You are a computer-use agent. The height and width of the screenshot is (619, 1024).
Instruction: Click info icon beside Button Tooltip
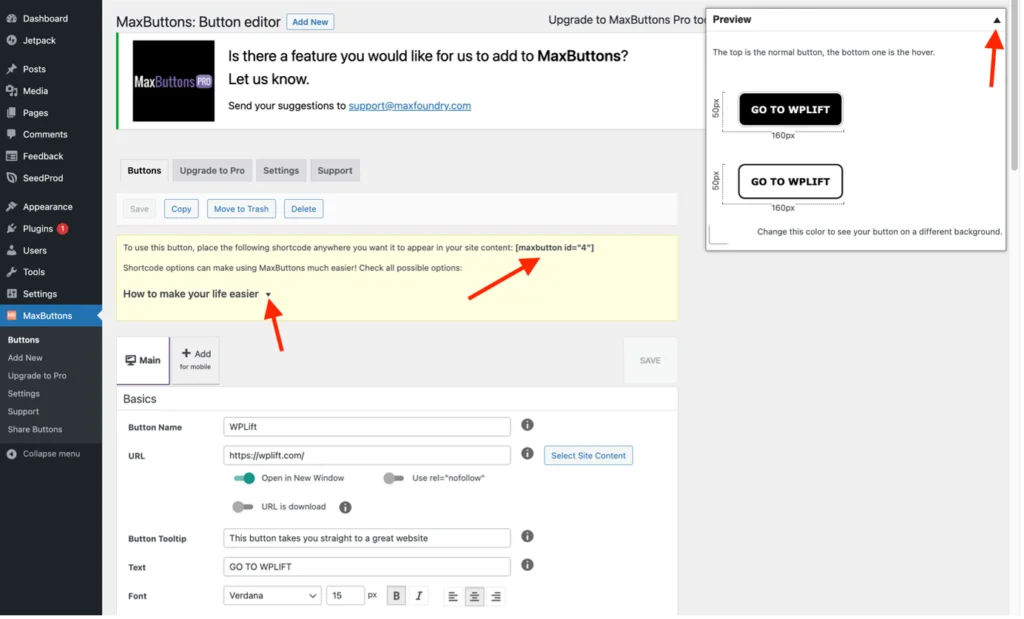(x=527, y=537)
